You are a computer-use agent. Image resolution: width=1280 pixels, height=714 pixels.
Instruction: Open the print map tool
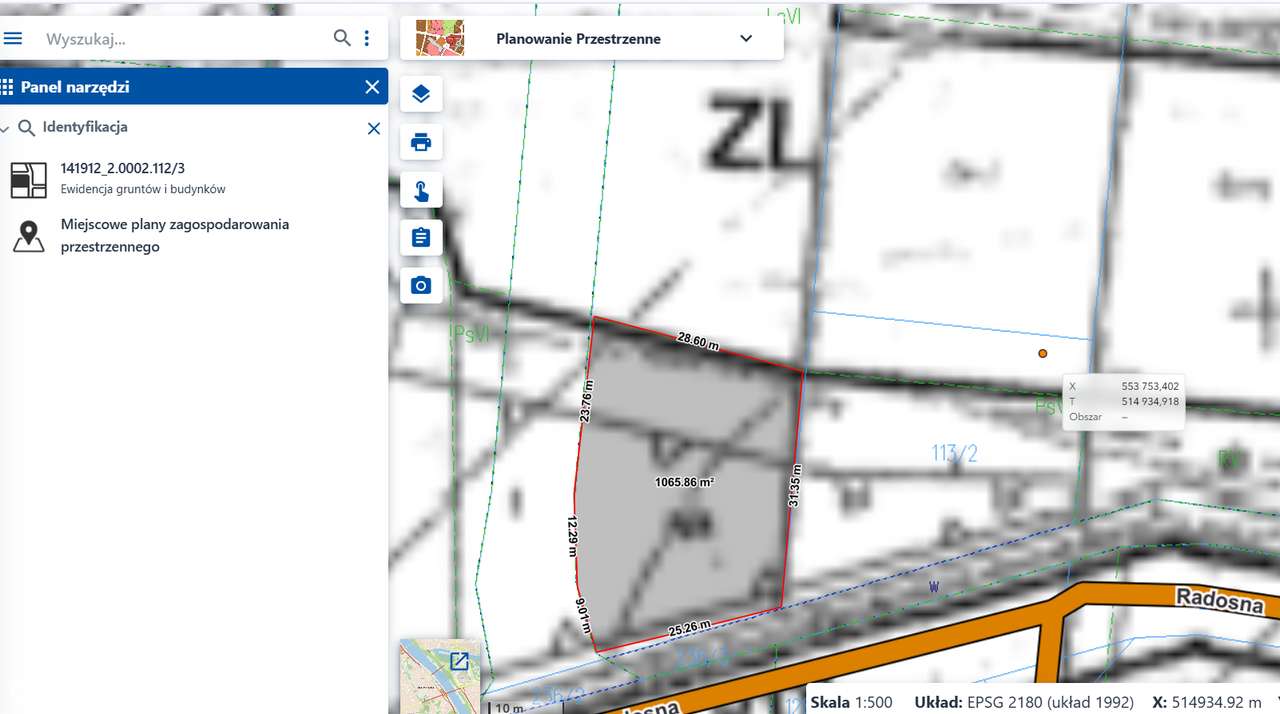point(421,142)
